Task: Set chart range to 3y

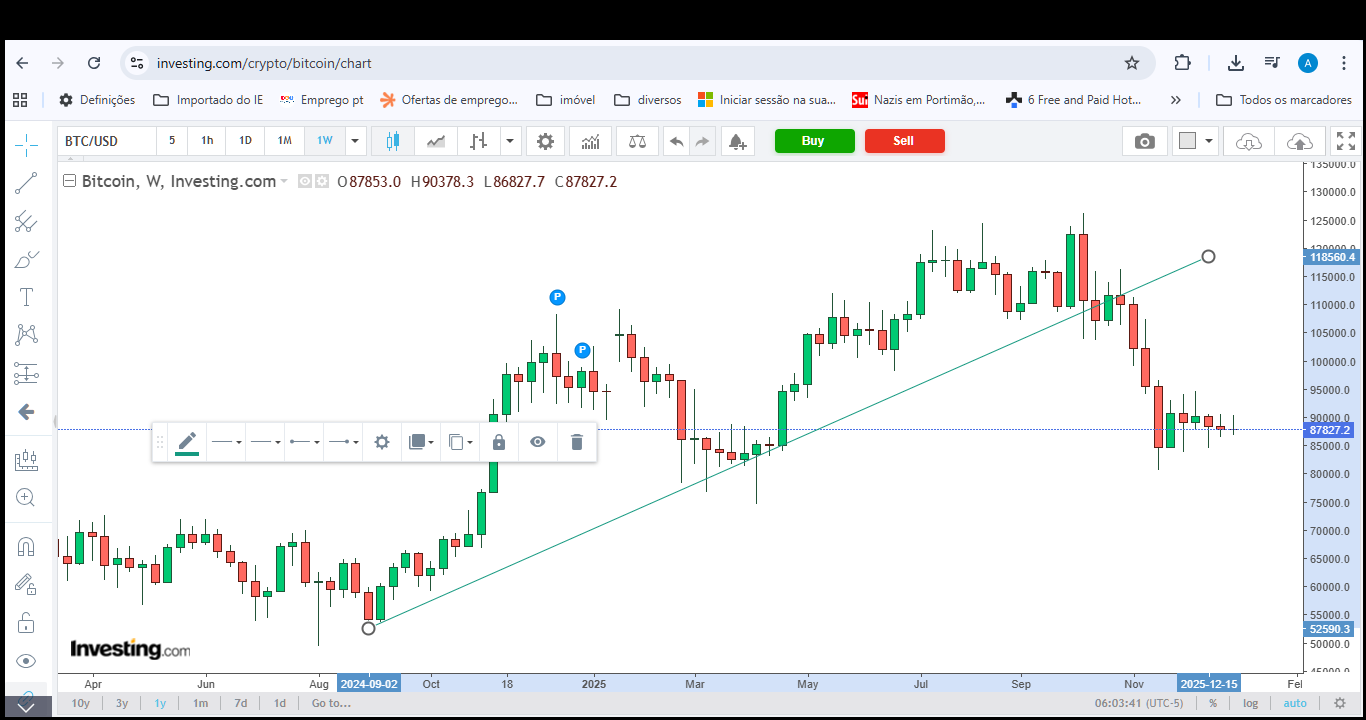Action: tap(122, 703)
